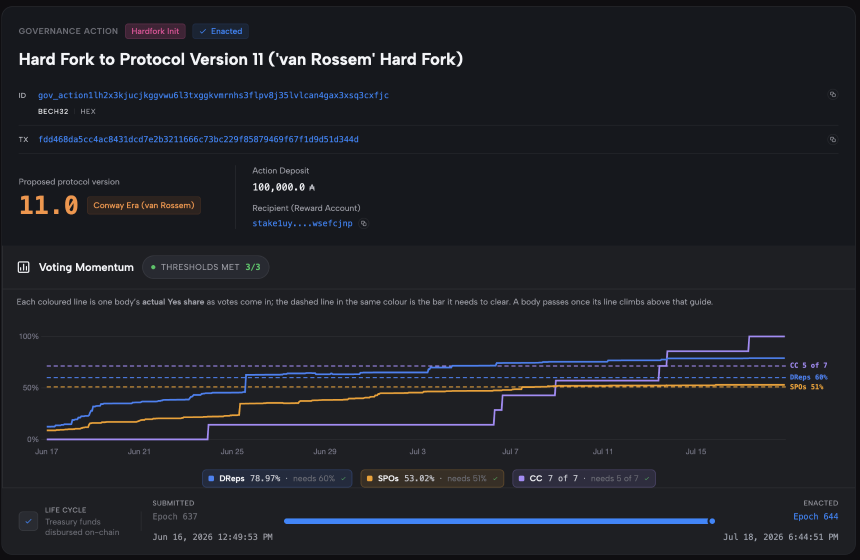860x560 pixels.
Task: Open the gov_action ID link
Action: tap(213, 95)
